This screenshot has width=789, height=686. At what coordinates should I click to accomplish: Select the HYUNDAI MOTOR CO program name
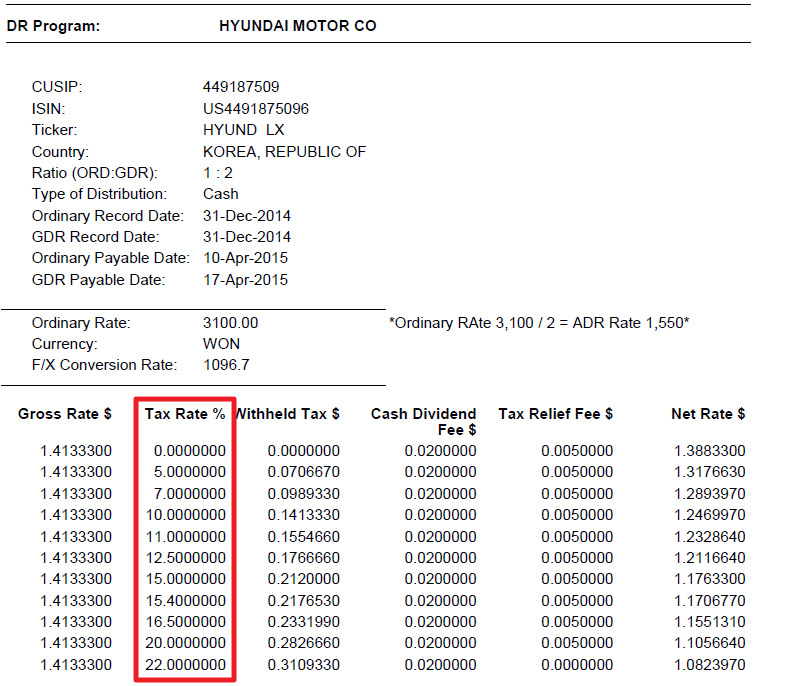coord(298,26)
